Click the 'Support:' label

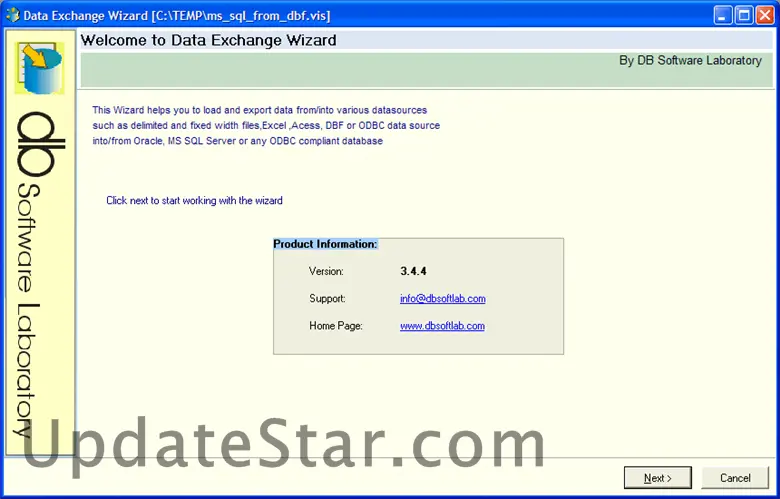[x=327, y=299]
